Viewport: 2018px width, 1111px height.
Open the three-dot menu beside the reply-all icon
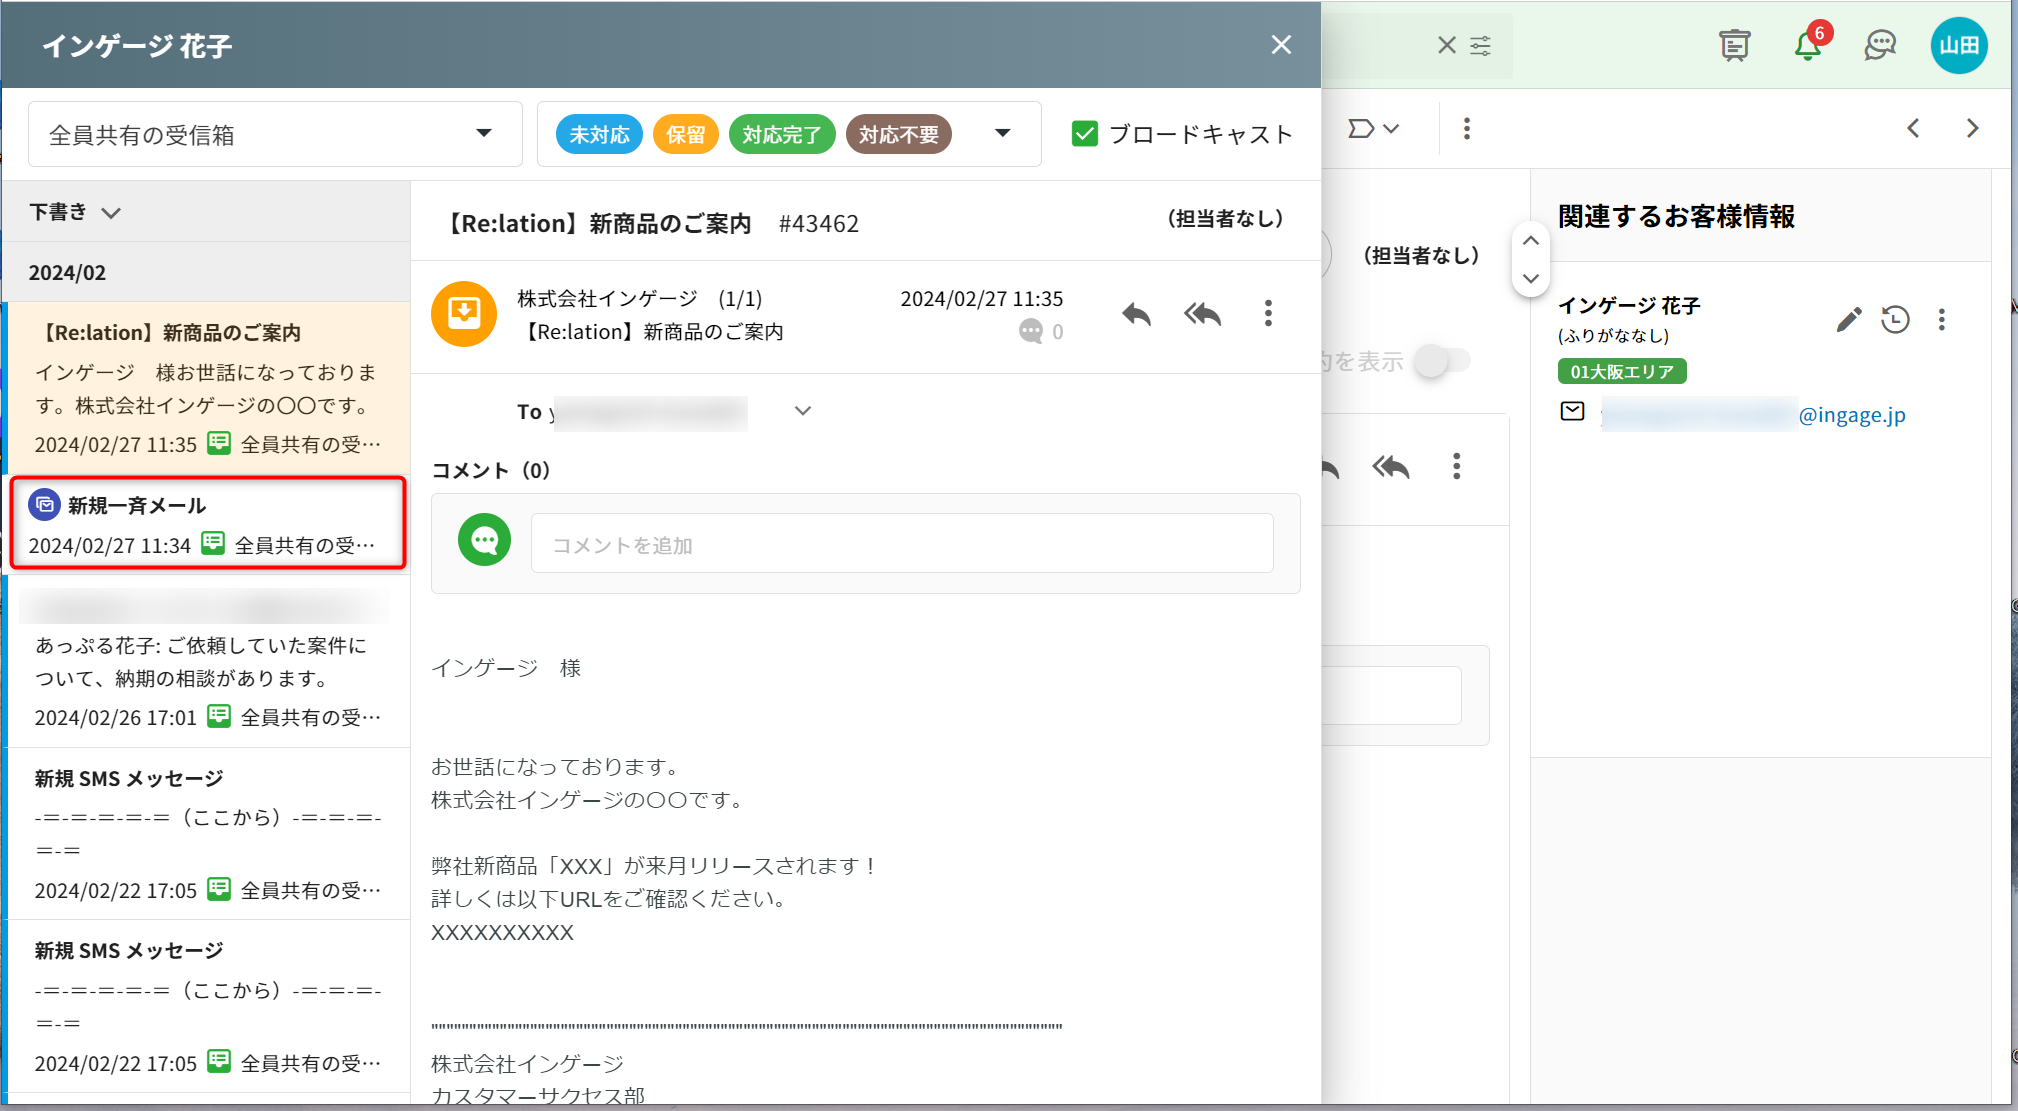click(1268, 314)
